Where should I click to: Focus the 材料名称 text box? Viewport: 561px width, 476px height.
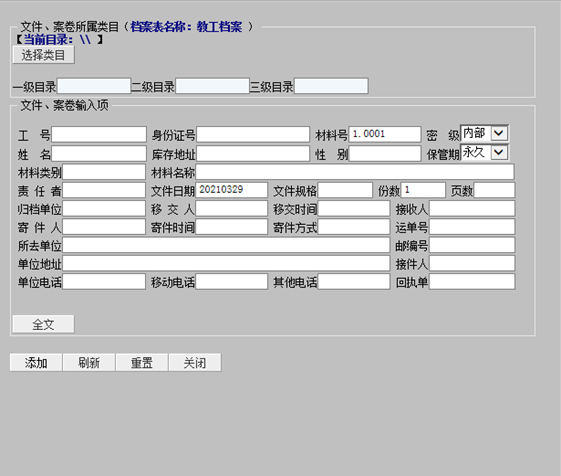tap(355, 172)
